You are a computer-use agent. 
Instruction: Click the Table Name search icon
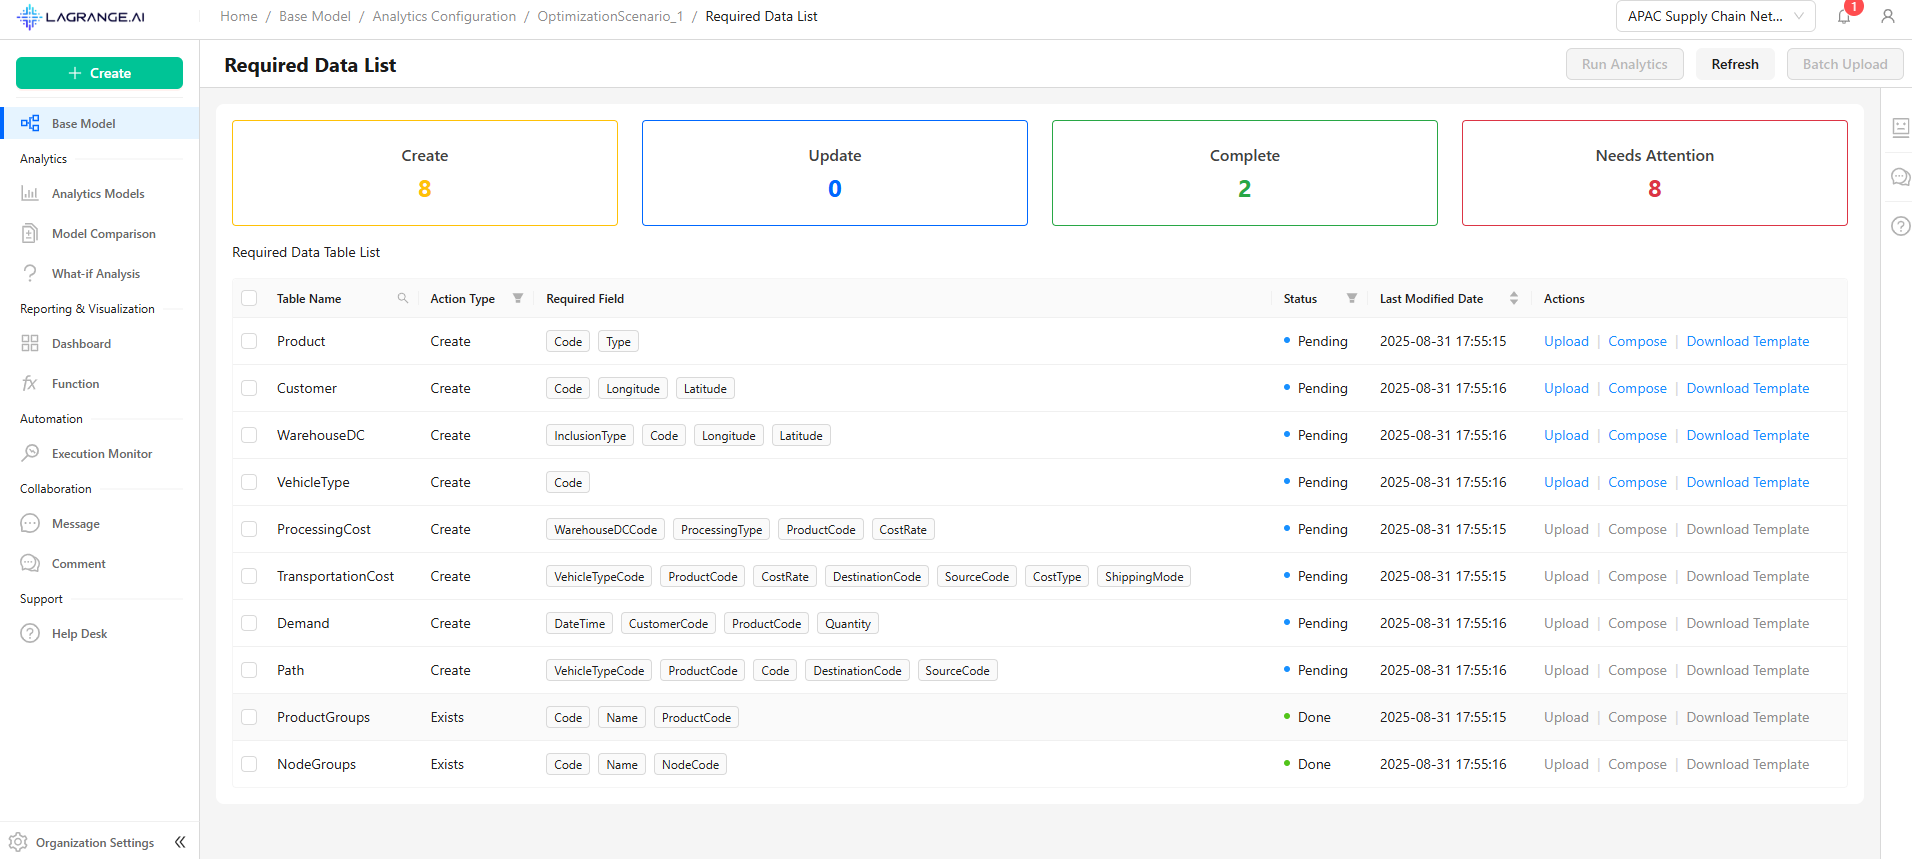(403, 298)
